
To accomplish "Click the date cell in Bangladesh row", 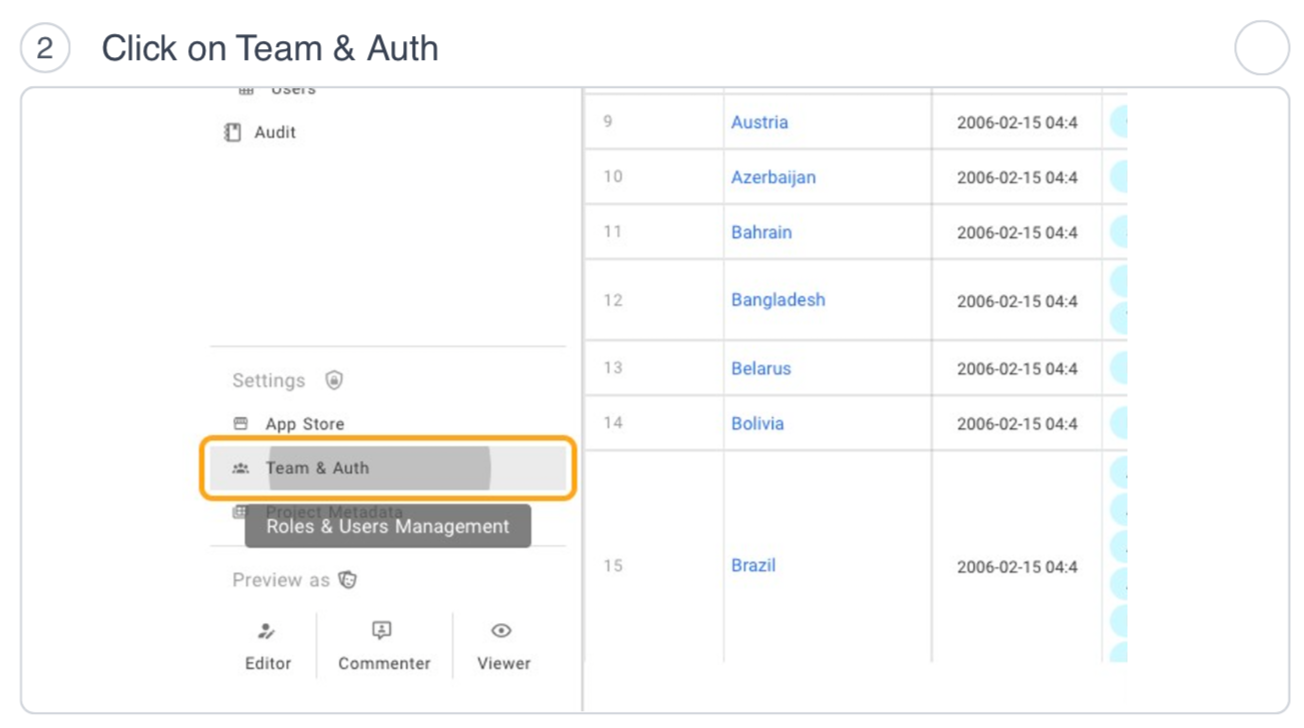I will [x=1017, y=301].
